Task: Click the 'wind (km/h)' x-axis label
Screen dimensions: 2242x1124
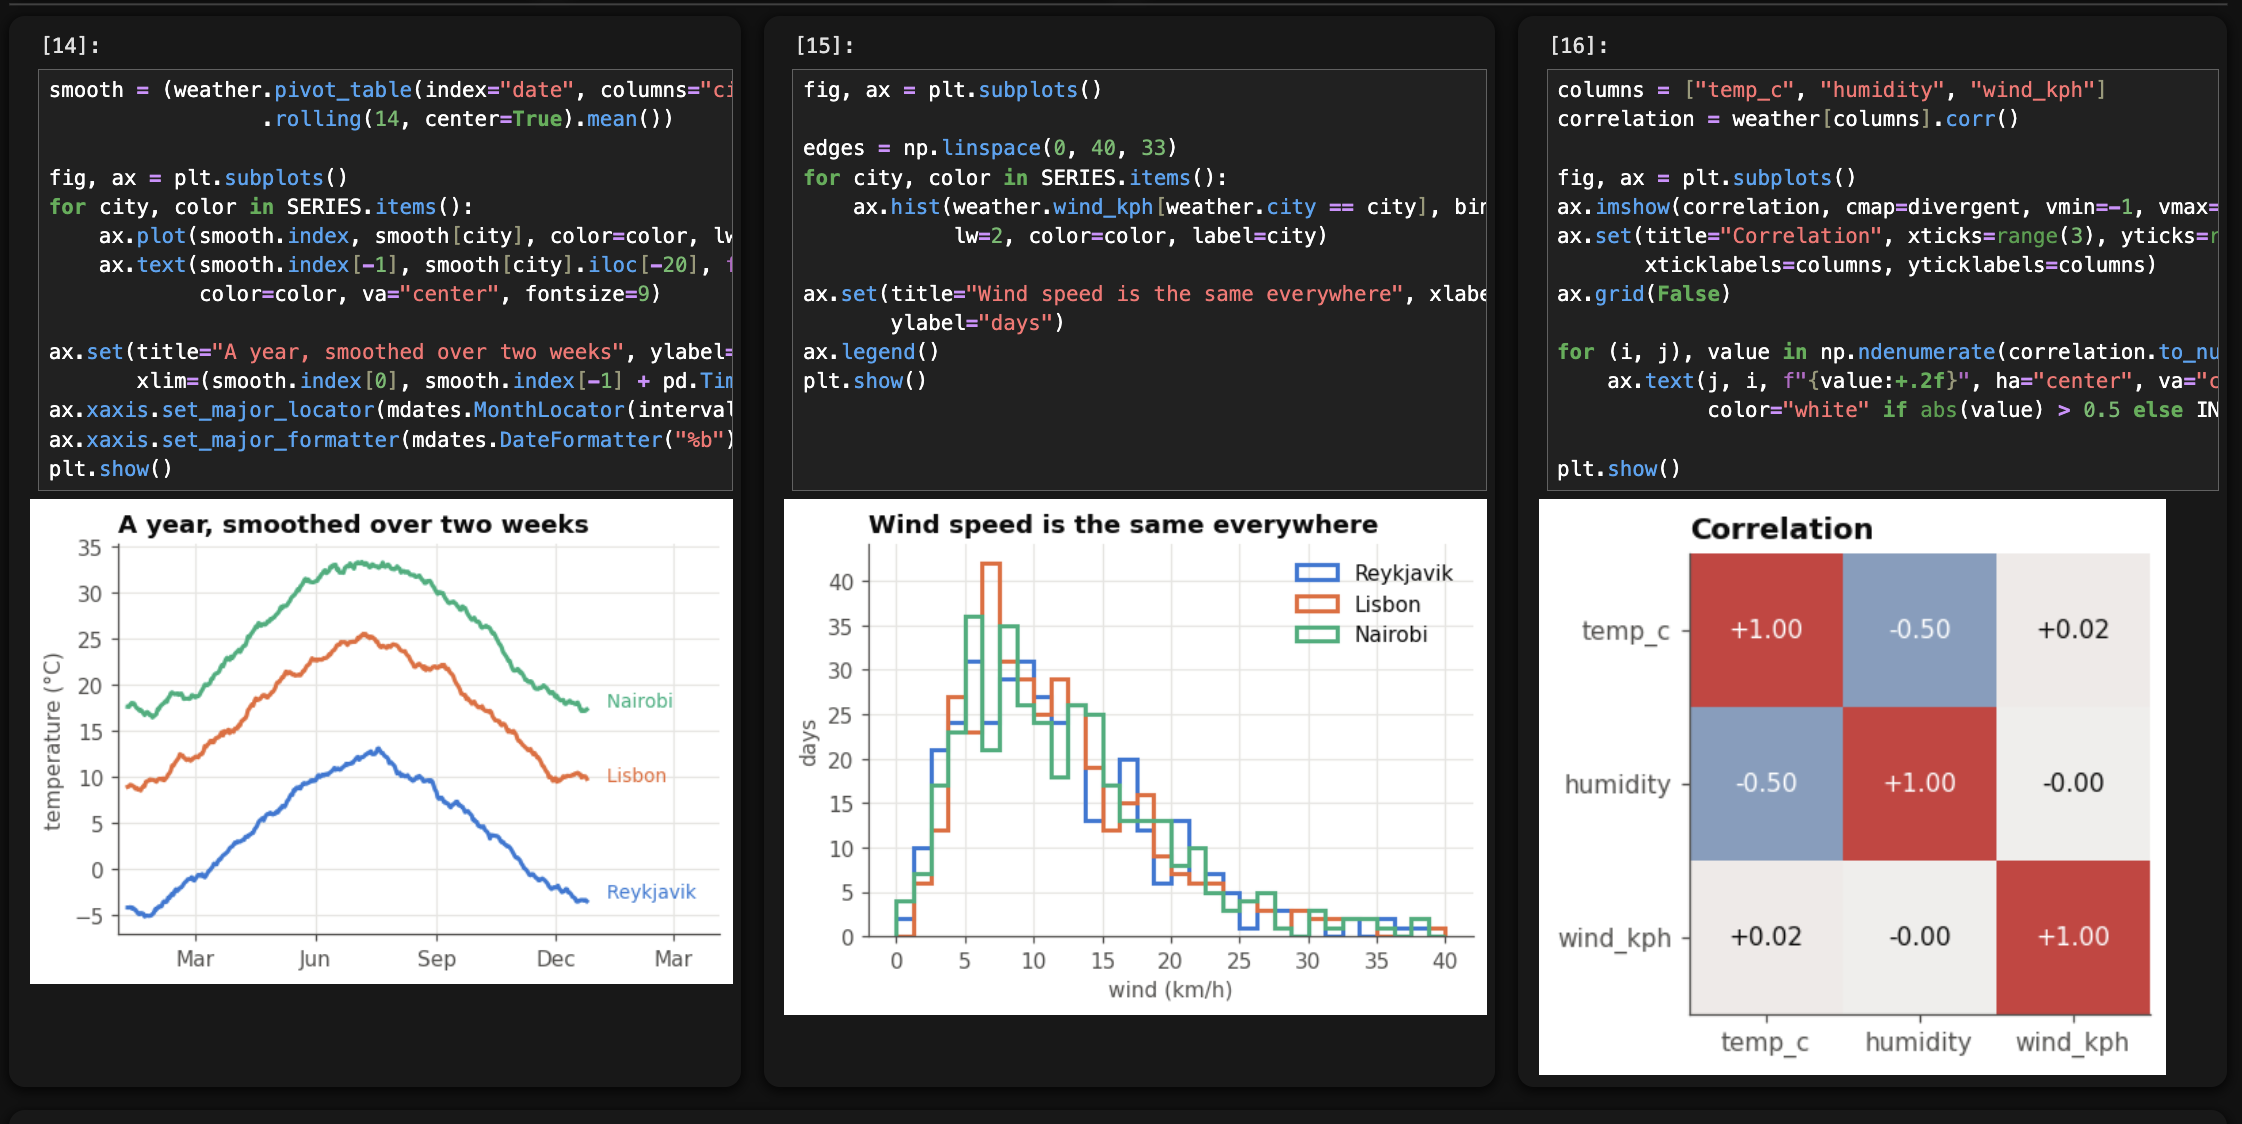Action: click(x=1170, y=990)
